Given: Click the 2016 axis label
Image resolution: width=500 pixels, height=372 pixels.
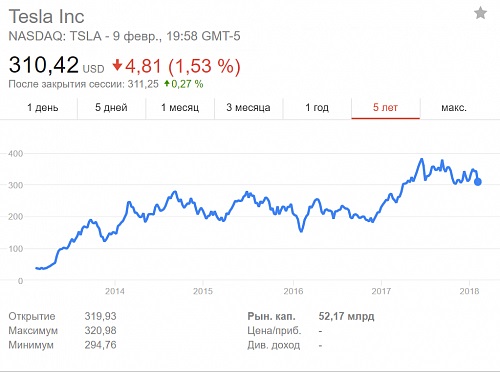Looking at the screenshot, I should (293, 291).
